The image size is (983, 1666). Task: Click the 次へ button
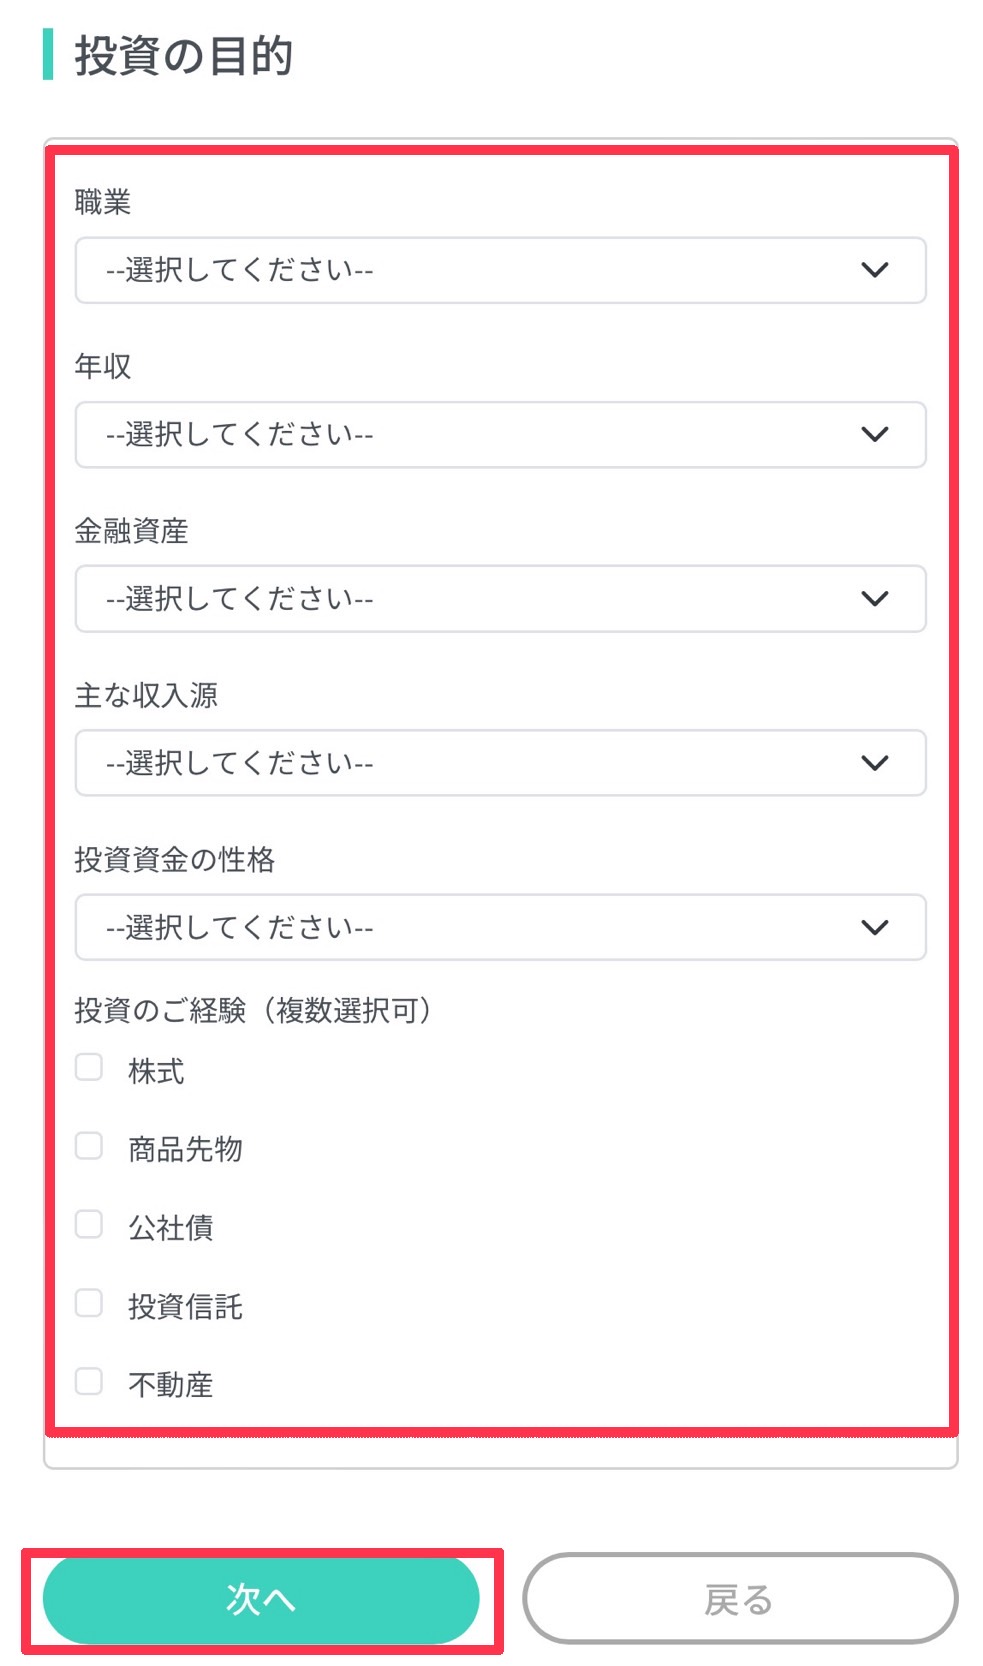(x=261, y=1599)
